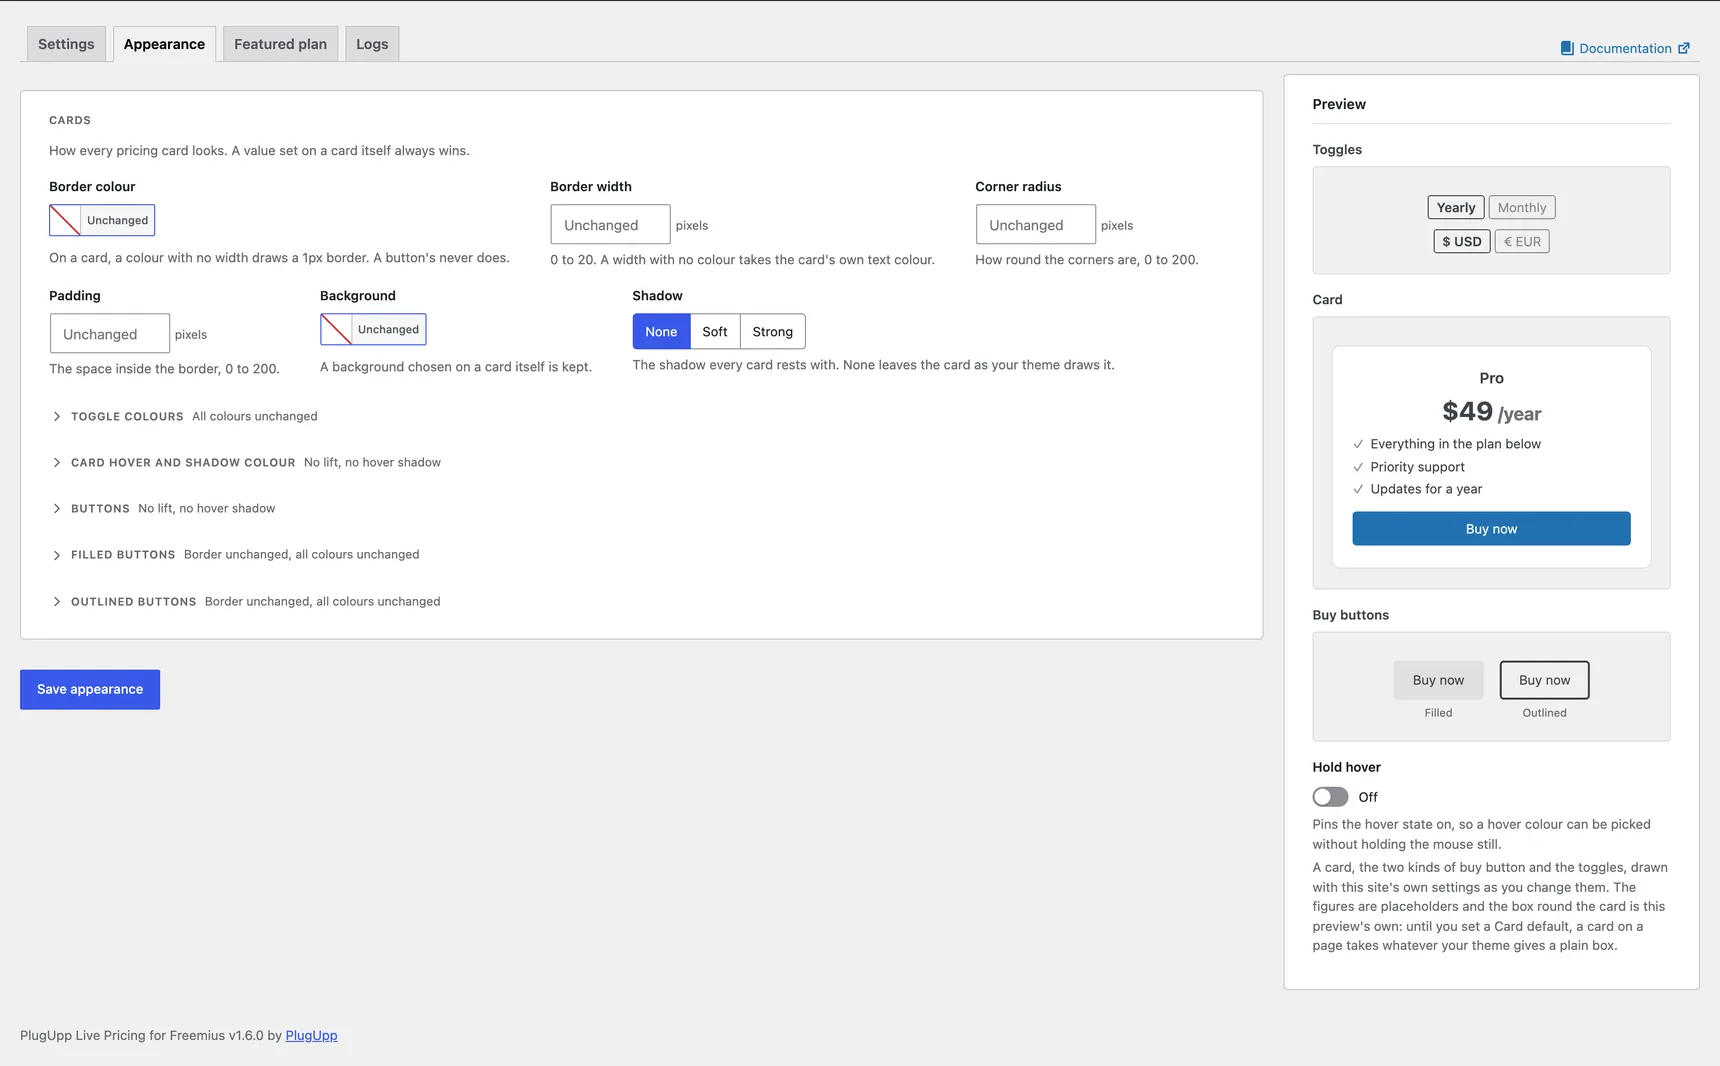Viewport: 1720px width, 1066px height.
Task: Choose Monthly in the preview toggles
Action: (1522, 208)
